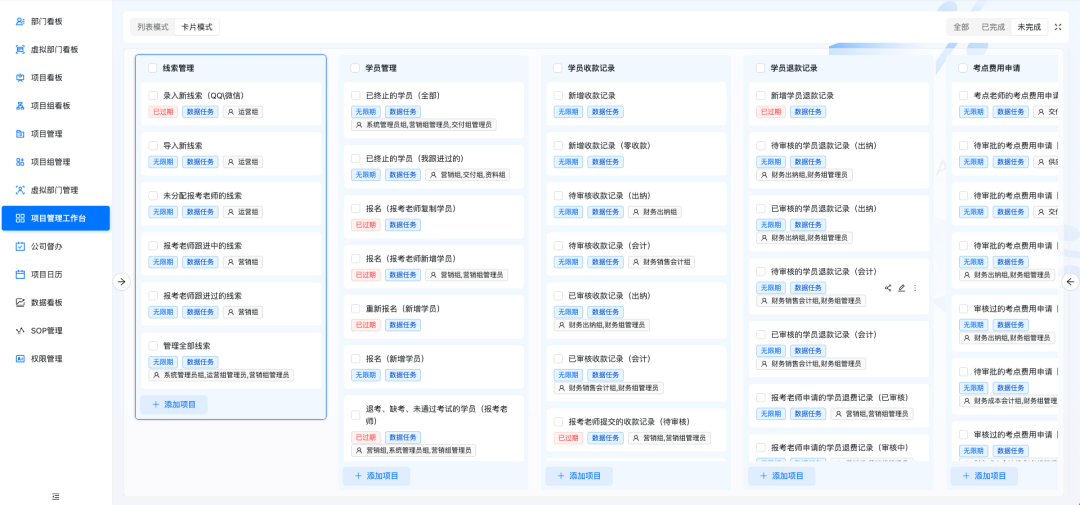Open 数据看板 in the sidebar
This screenshot has height=505, width=1080.
55,302
